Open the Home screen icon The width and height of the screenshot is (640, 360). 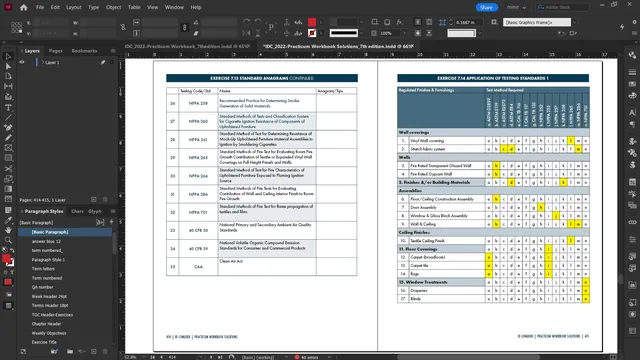pyautogui.click(x=24, y=7)
